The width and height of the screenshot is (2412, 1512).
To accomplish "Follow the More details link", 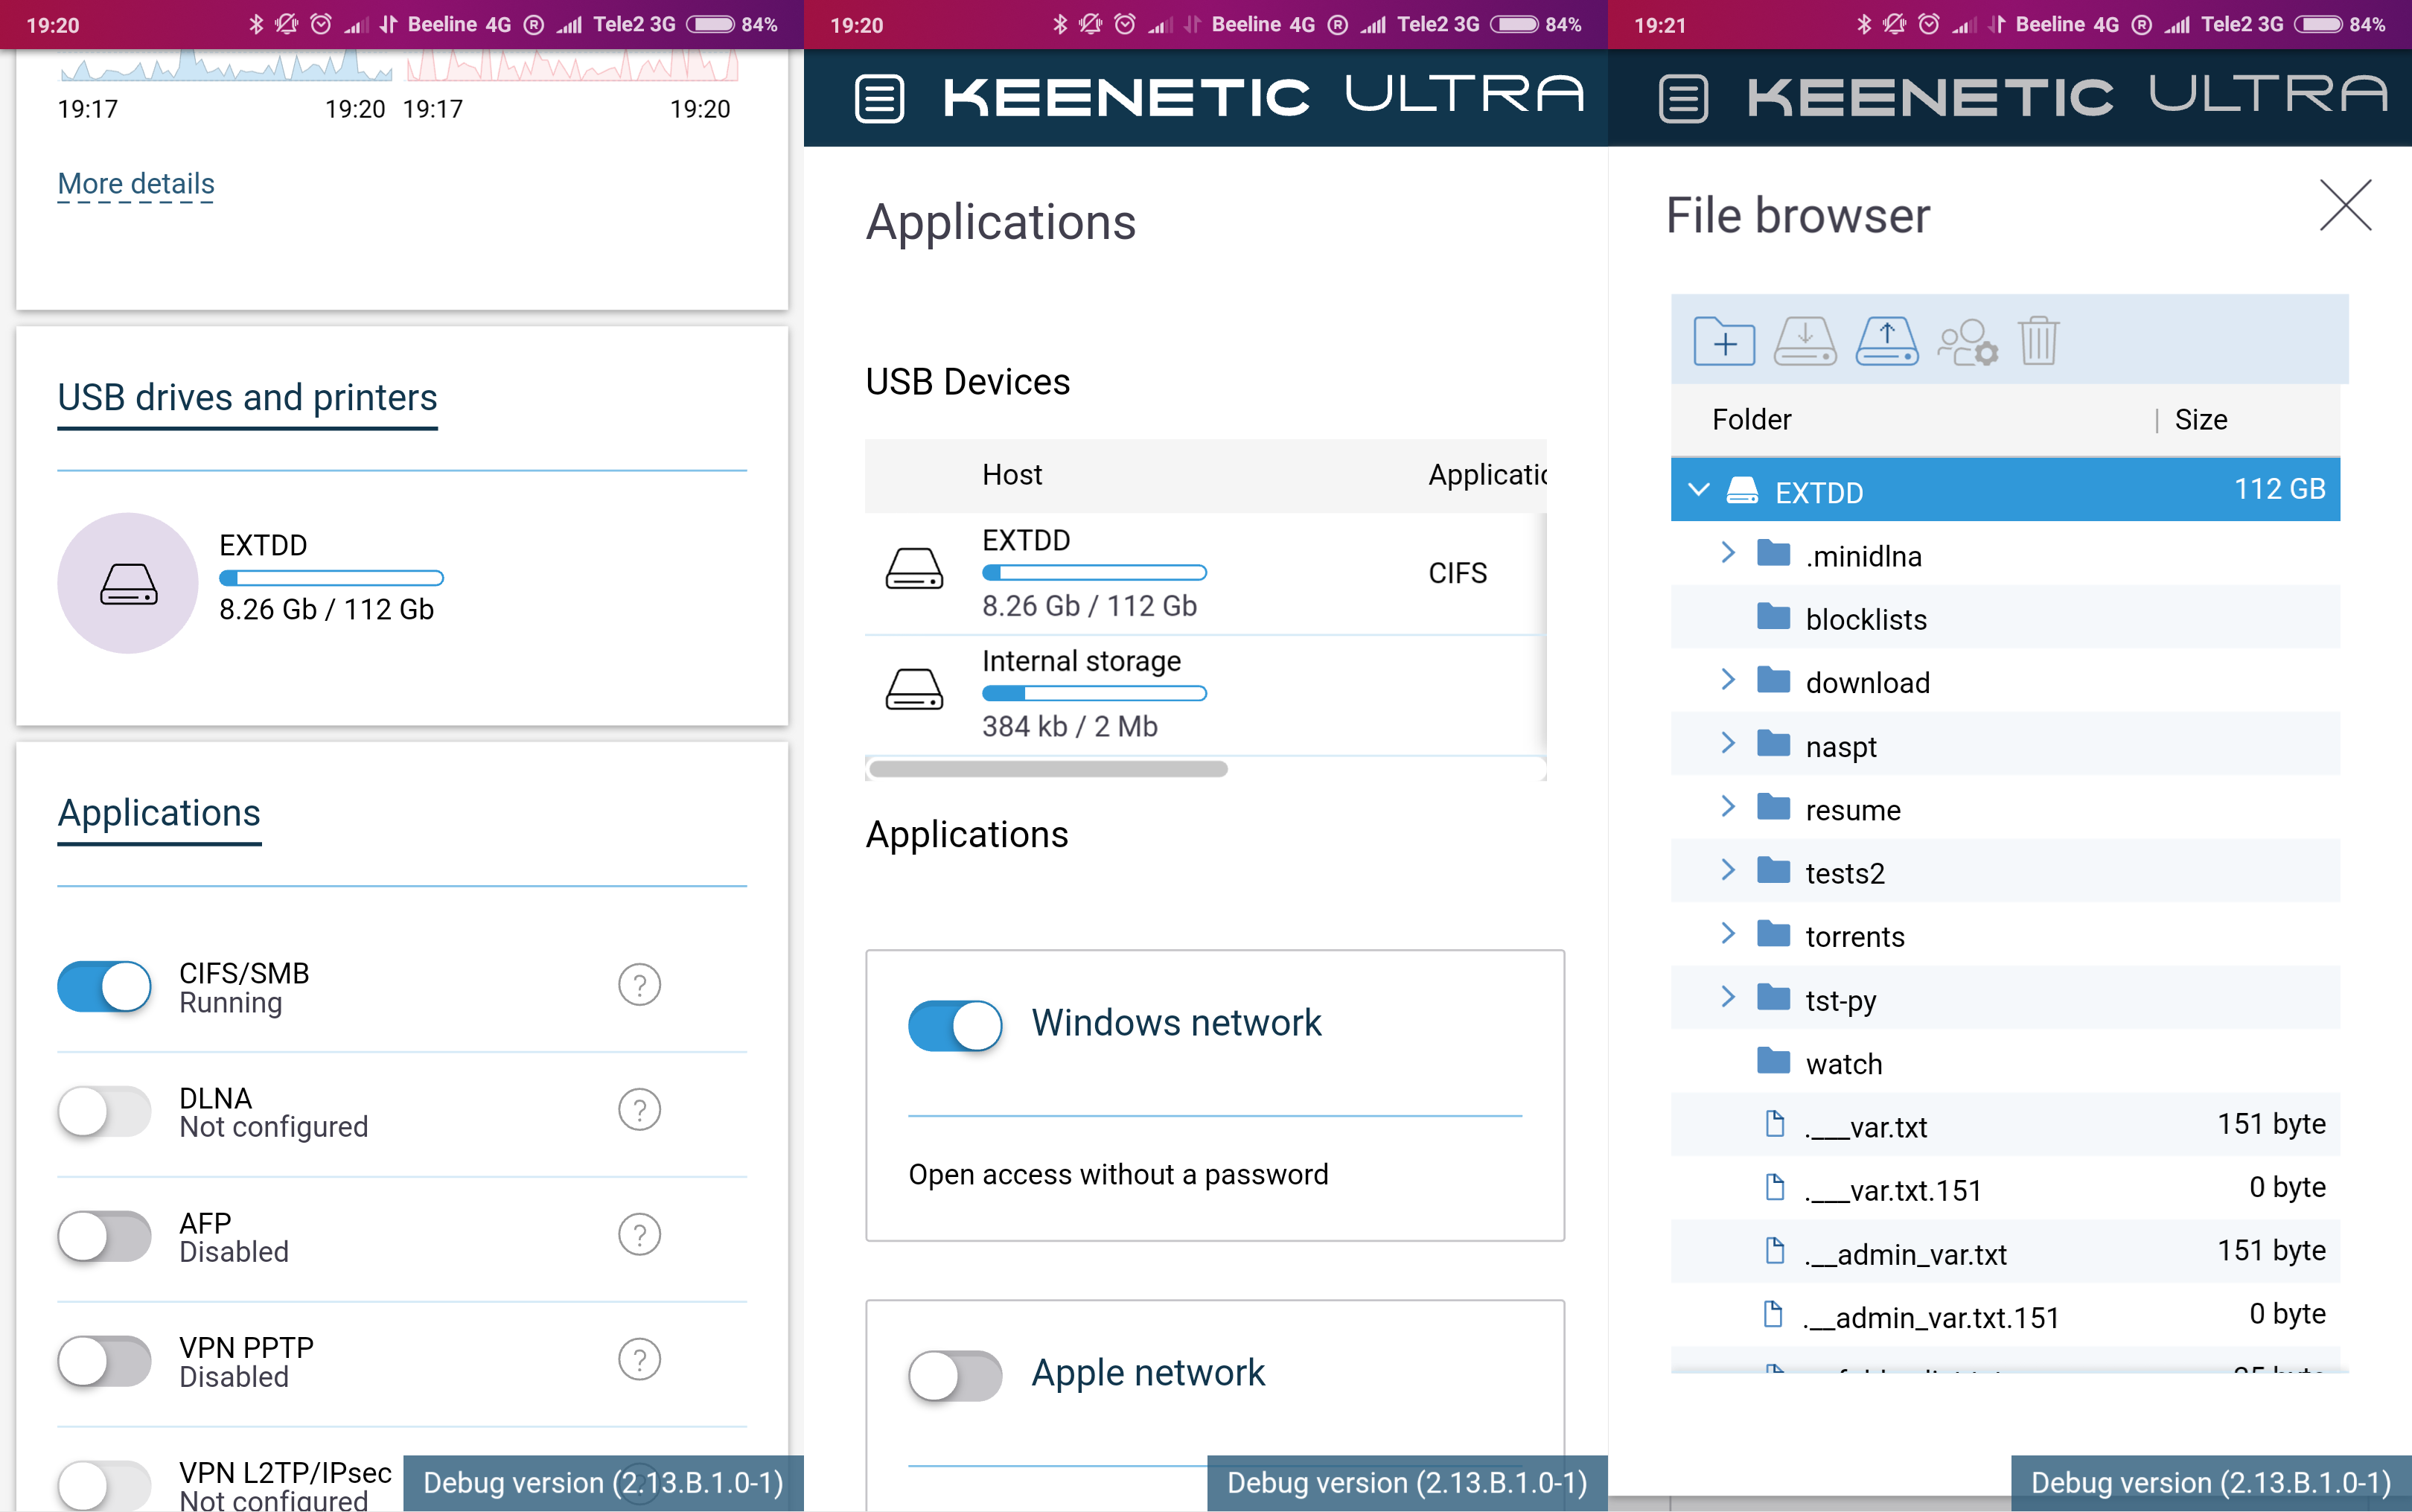I will point(136,184).
